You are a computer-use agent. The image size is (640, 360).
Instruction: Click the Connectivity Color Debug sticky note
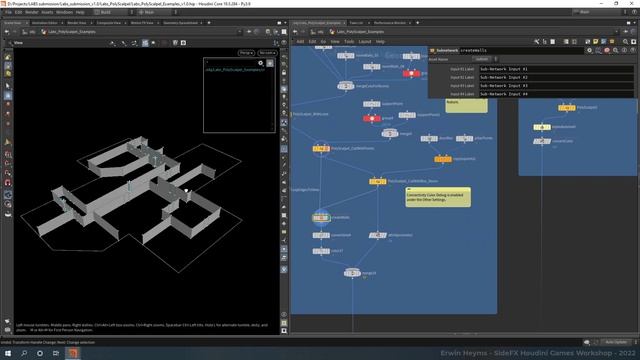coord(438,197)
